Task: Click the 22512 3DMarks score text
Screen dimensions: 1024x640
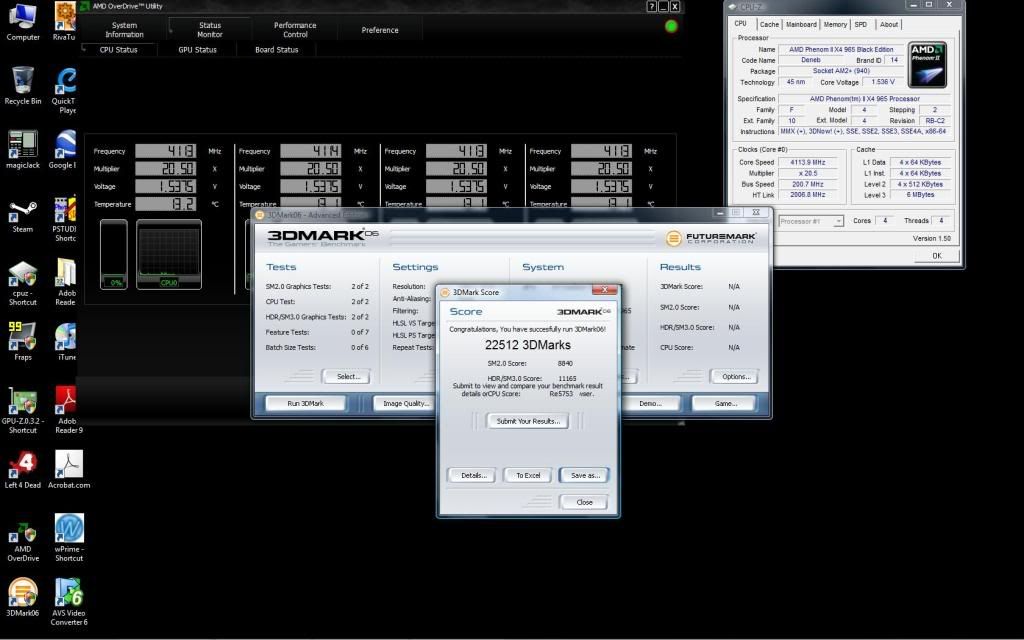Action: [x=528, y=345]
